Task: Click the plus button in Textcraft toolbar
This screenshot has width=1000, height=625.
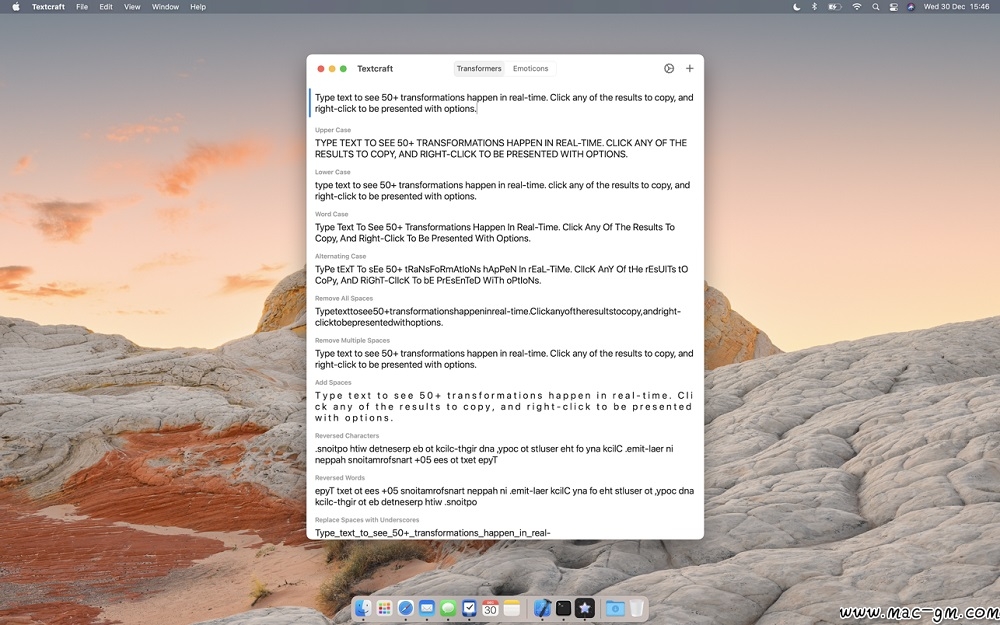Action: pyautogui.click(x=689, y=68)
